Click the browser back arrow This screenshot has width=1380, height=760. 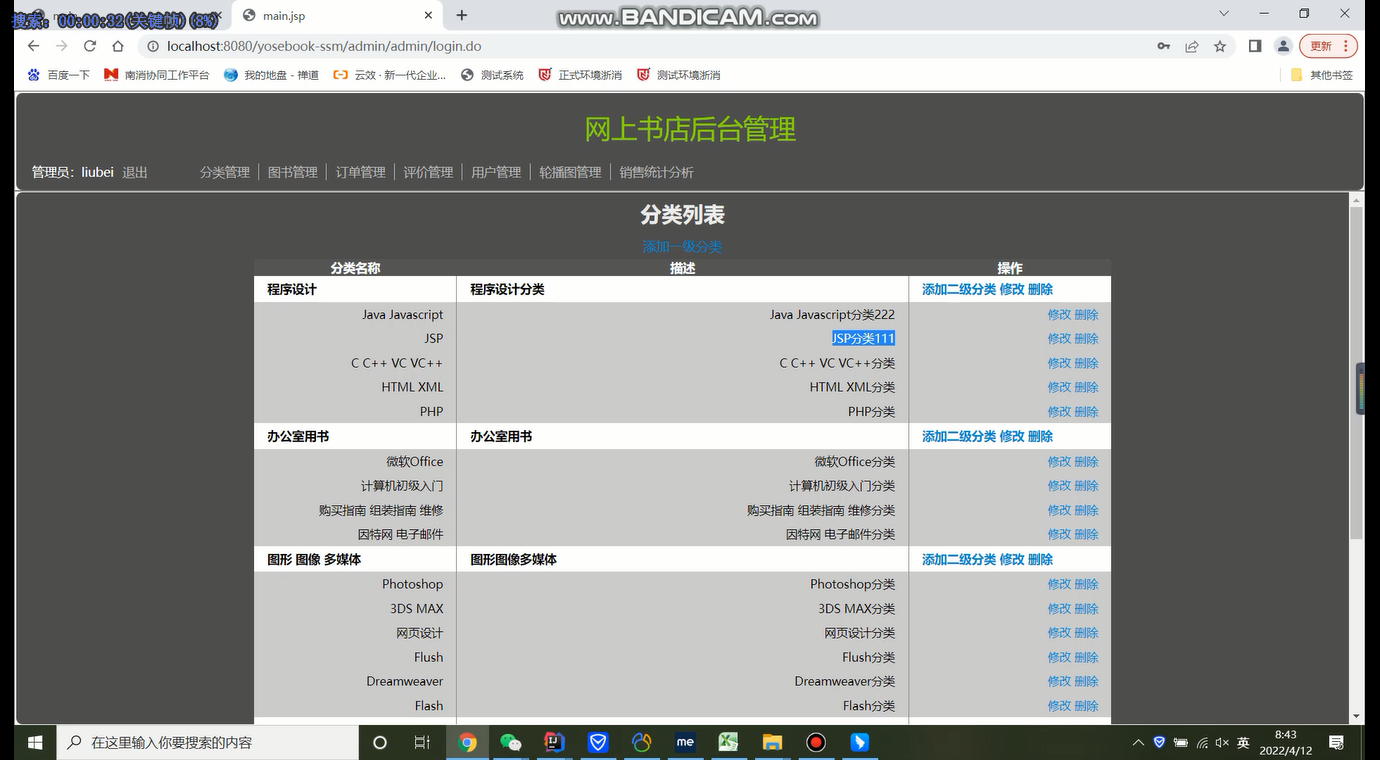pos(33,46)
